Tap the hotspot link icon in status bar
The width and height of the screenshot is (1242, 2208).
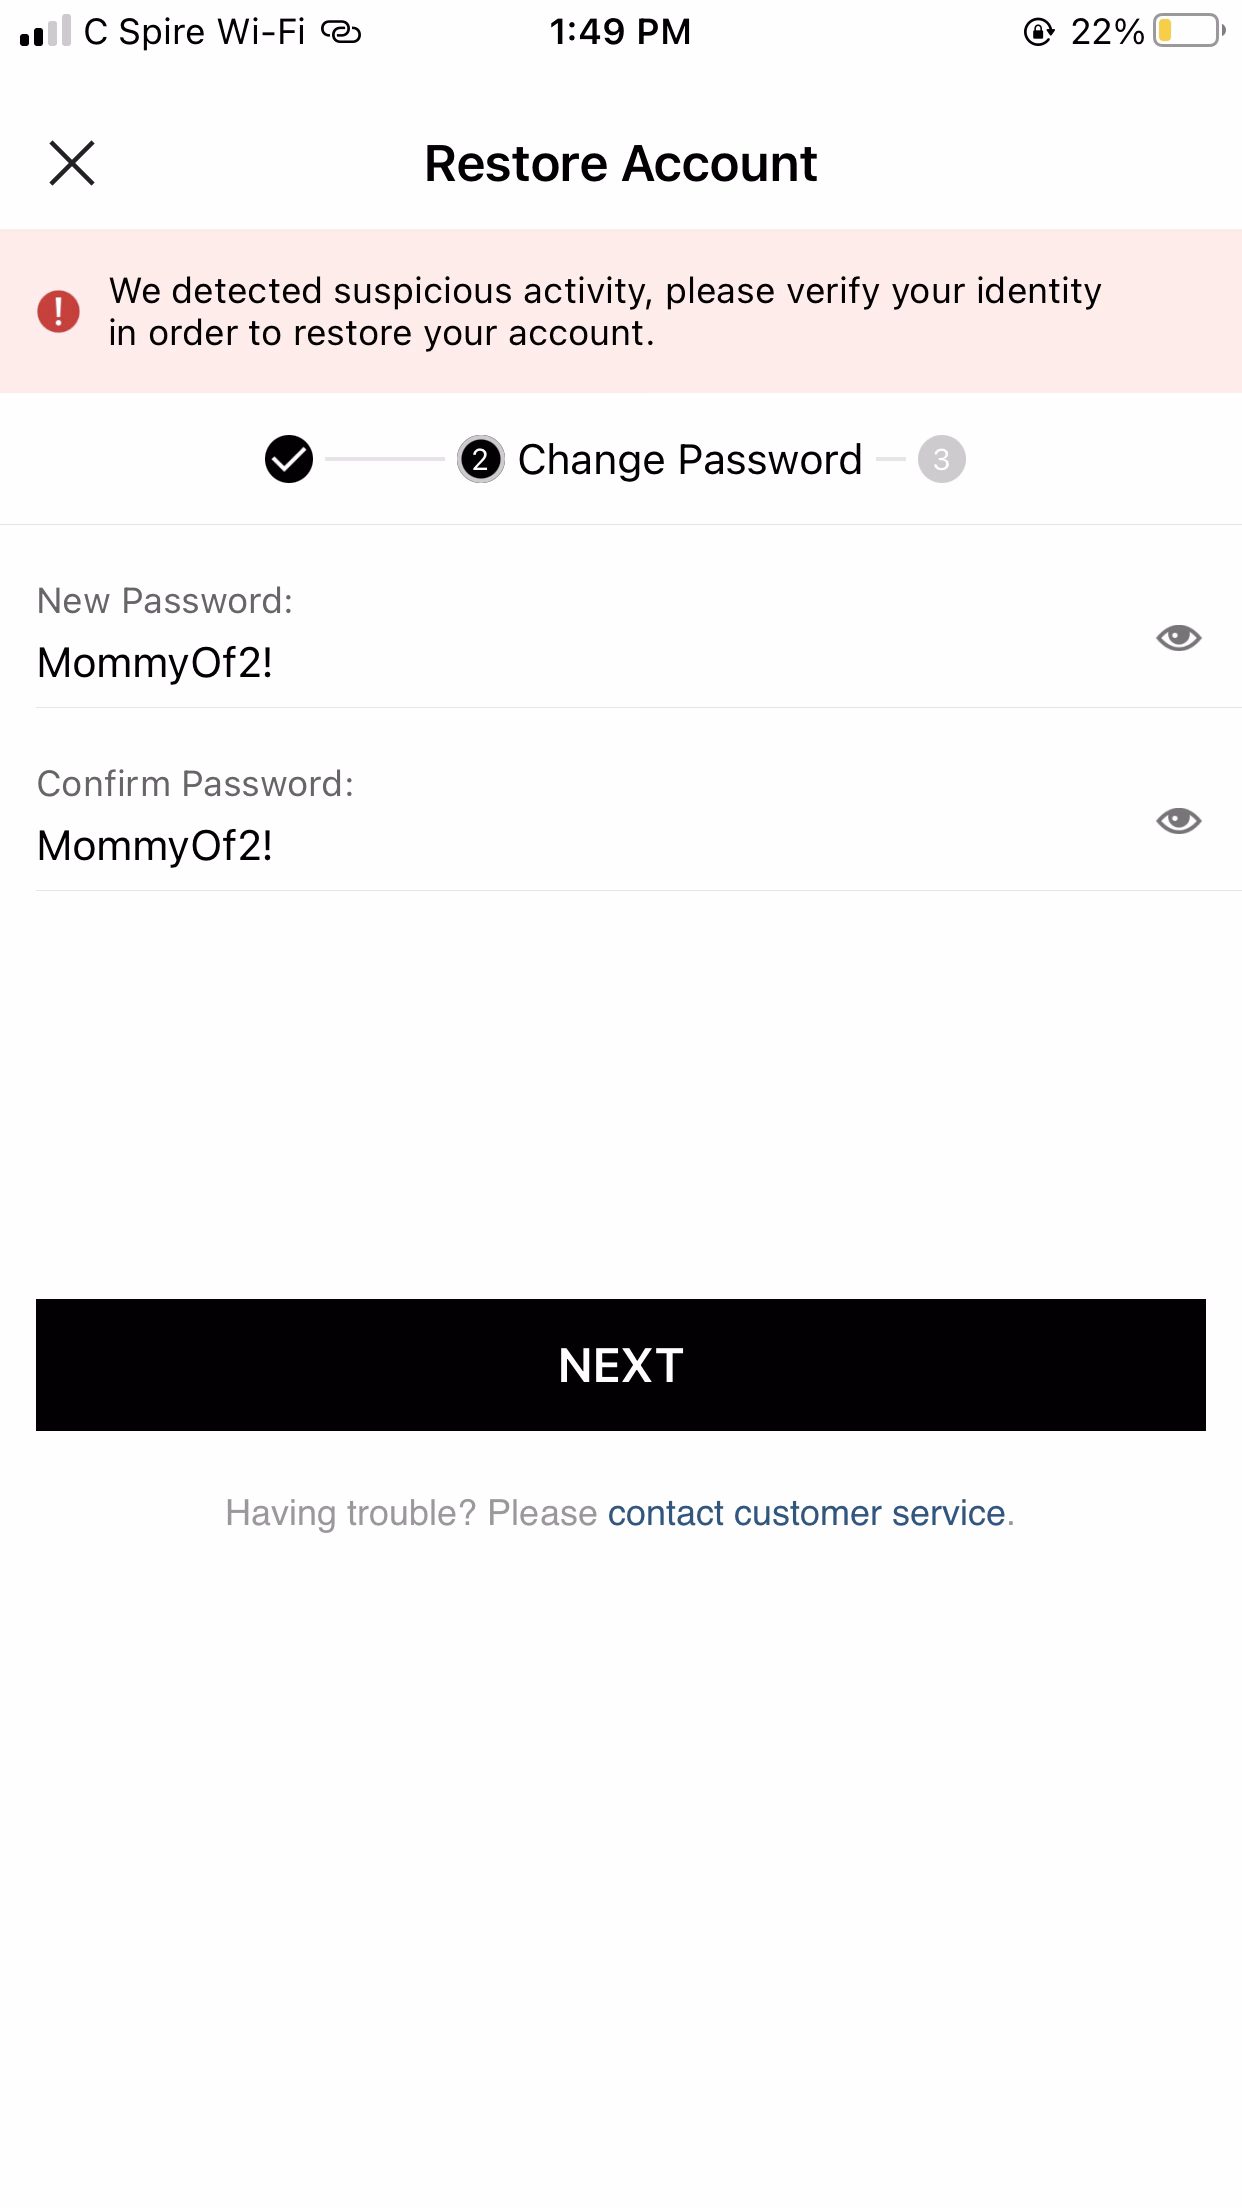pyautogui.click(x=341, y=32)
